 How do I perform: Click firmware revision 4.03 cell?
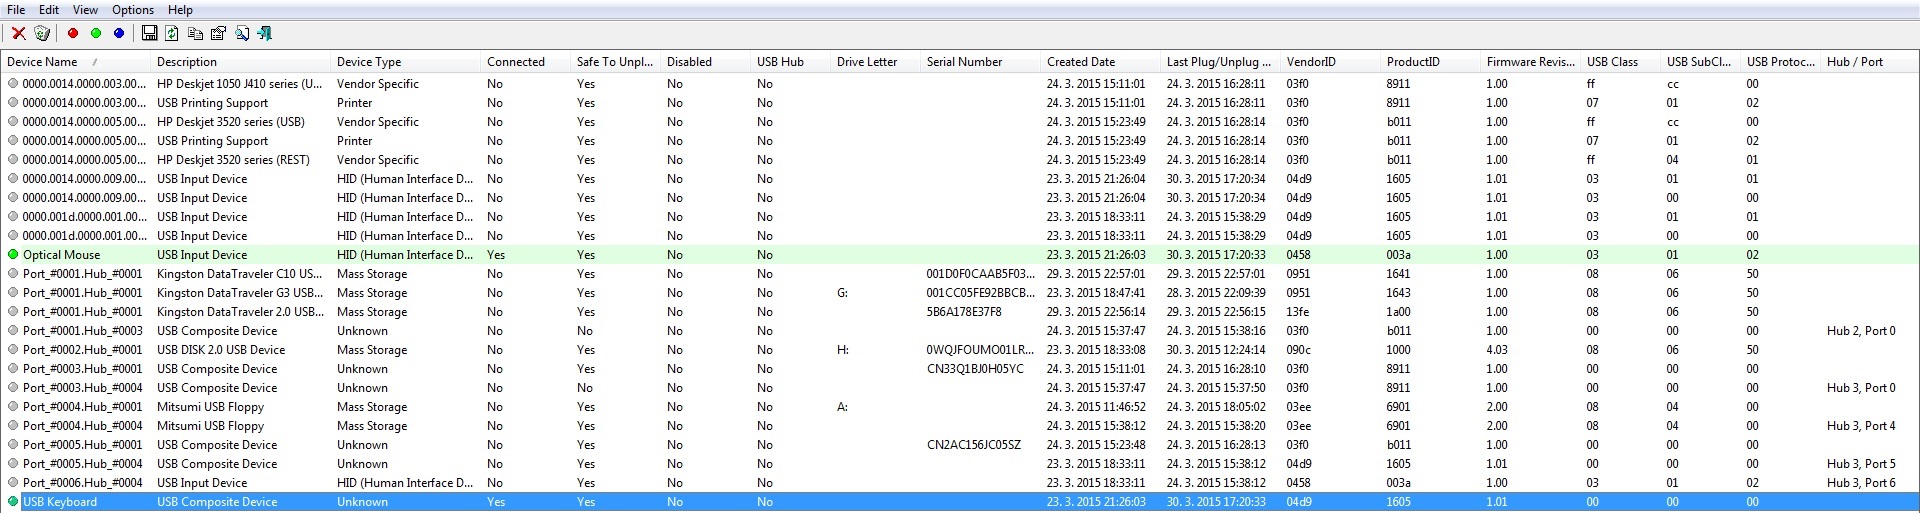(1497, 349)
